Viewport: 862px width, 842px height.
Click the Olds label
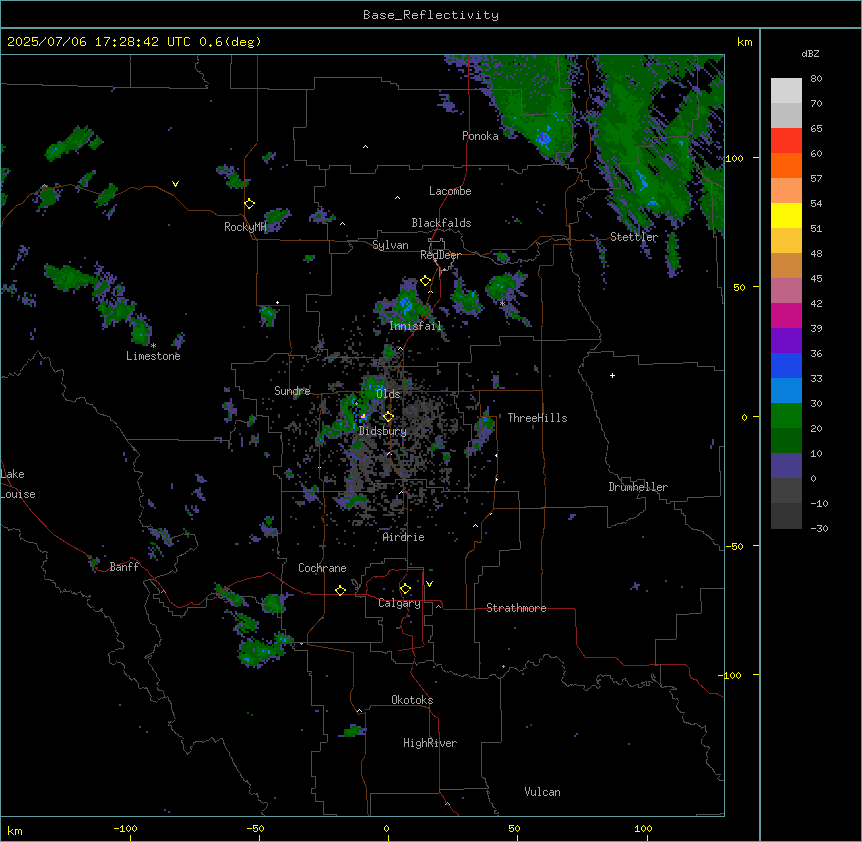click(388, 394)
